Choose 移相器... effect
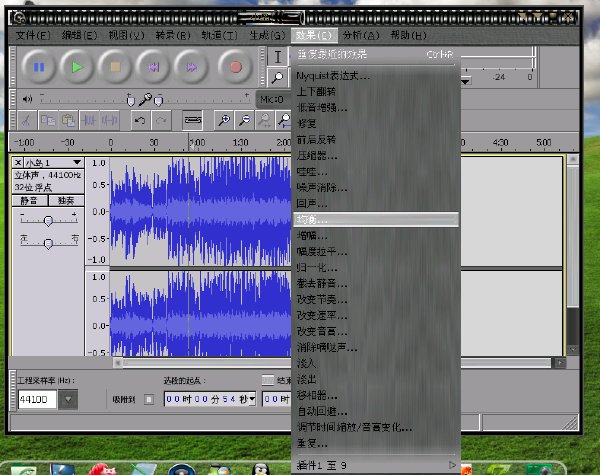The image size is (600, 475). click(x=376, y=395)
